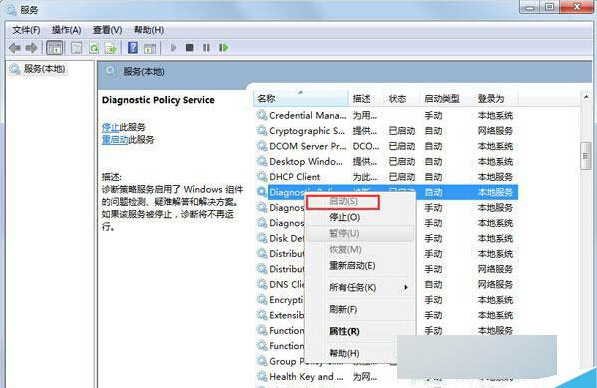This screenshot has width=597, height=388.
Task: Click the Diagnostic Policy Service heading
Action: pyautogui.click(x=158, y=100)
